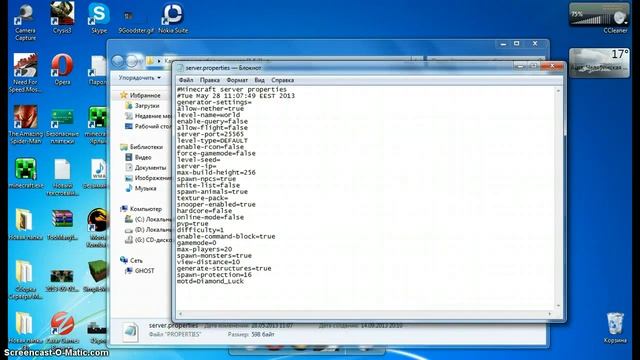The image size is (640, 360).
Task: Open the Файл menu in Notepad
Action: pyautogui.click(x=186, y=80)
